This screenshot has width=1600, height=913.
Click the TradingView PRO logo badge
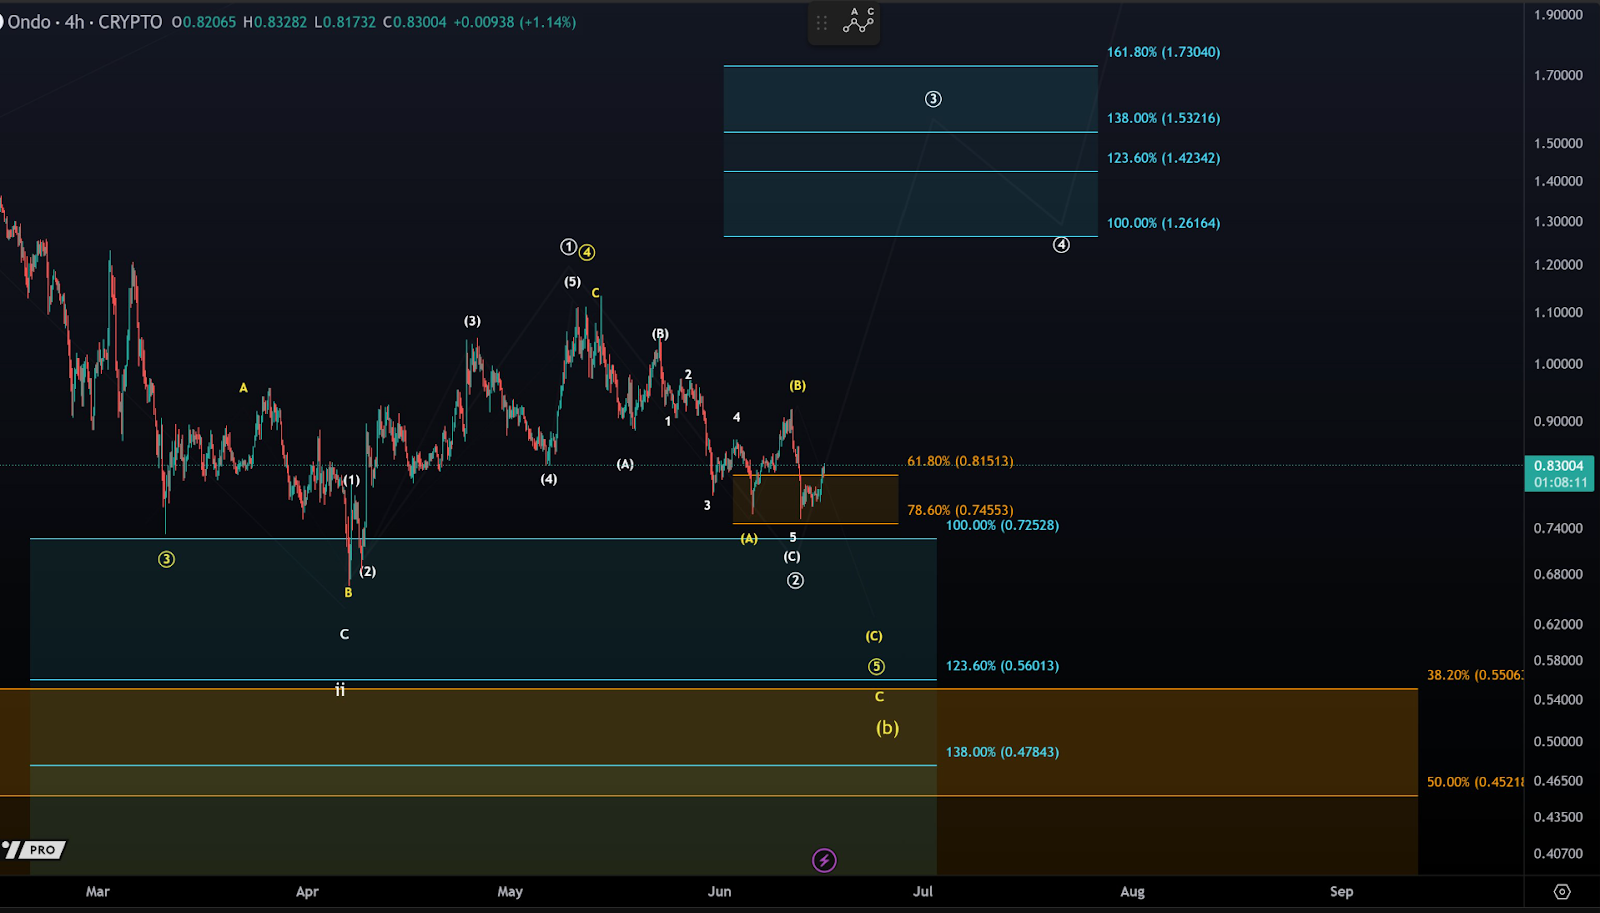pos(34,850)
